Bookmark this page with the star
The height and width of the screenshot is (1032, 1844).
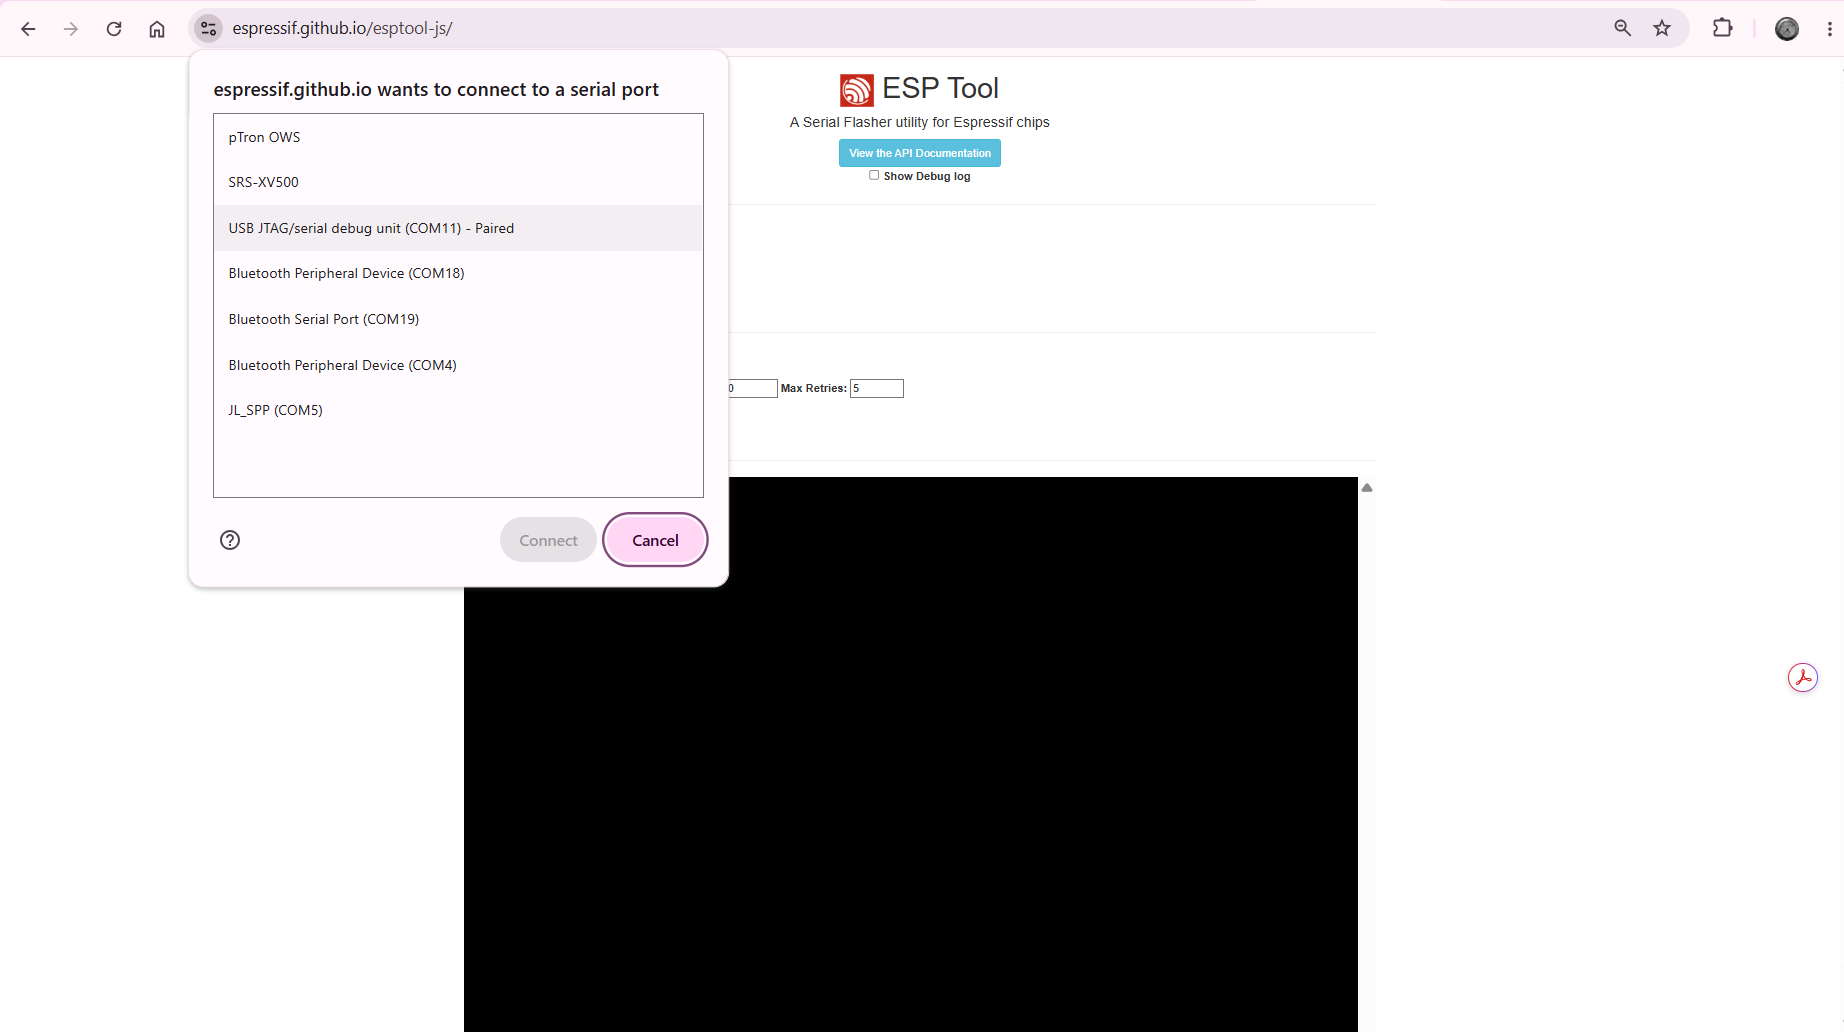[1662, 28]
